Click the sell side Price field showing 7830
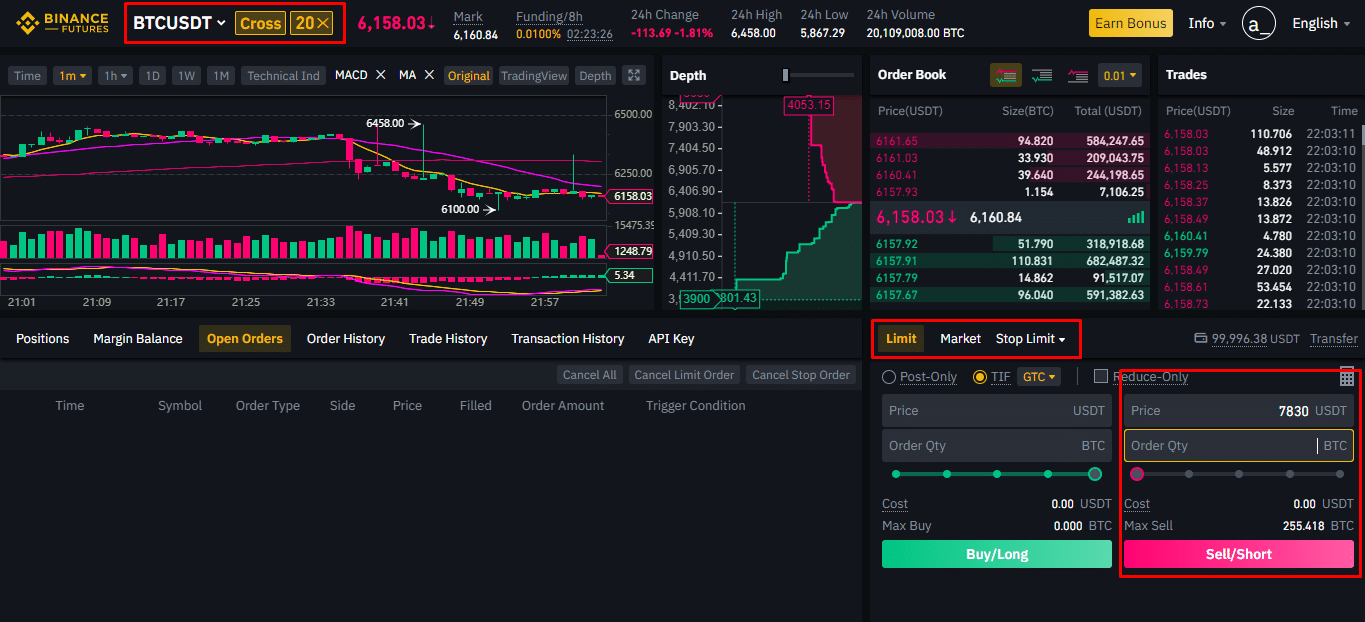Screen dimensions: 1365x622 1239,411
